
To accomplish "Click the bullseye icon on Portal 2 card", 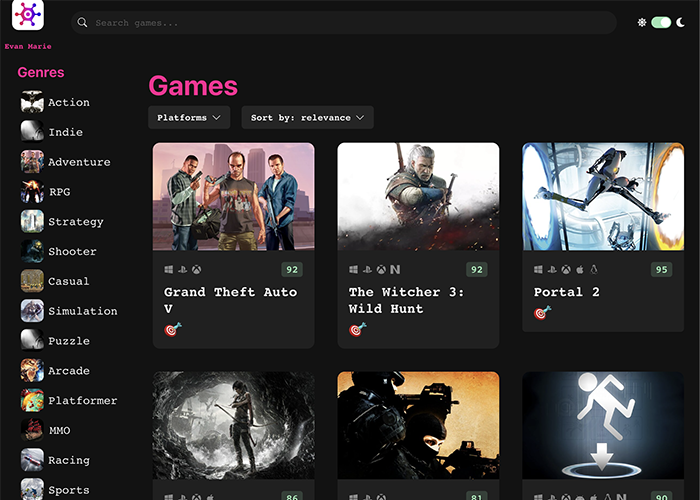I will [x=542, y=312].
